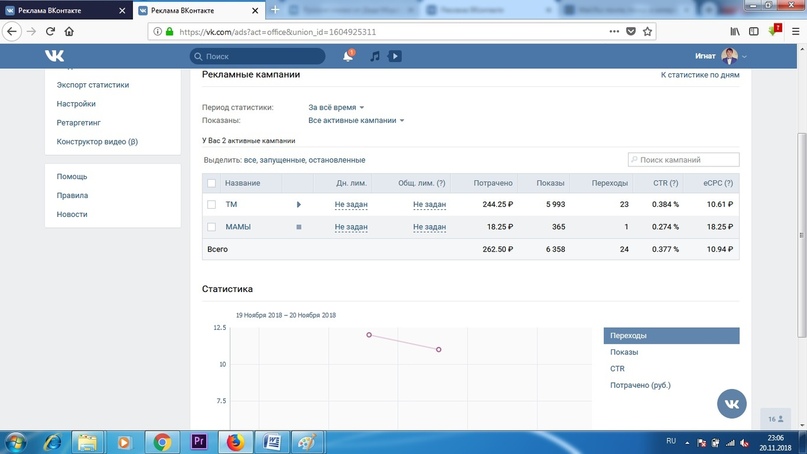Tick the select-all header checkbox
This screenshot has width=807, height=454.
[212, 183]
